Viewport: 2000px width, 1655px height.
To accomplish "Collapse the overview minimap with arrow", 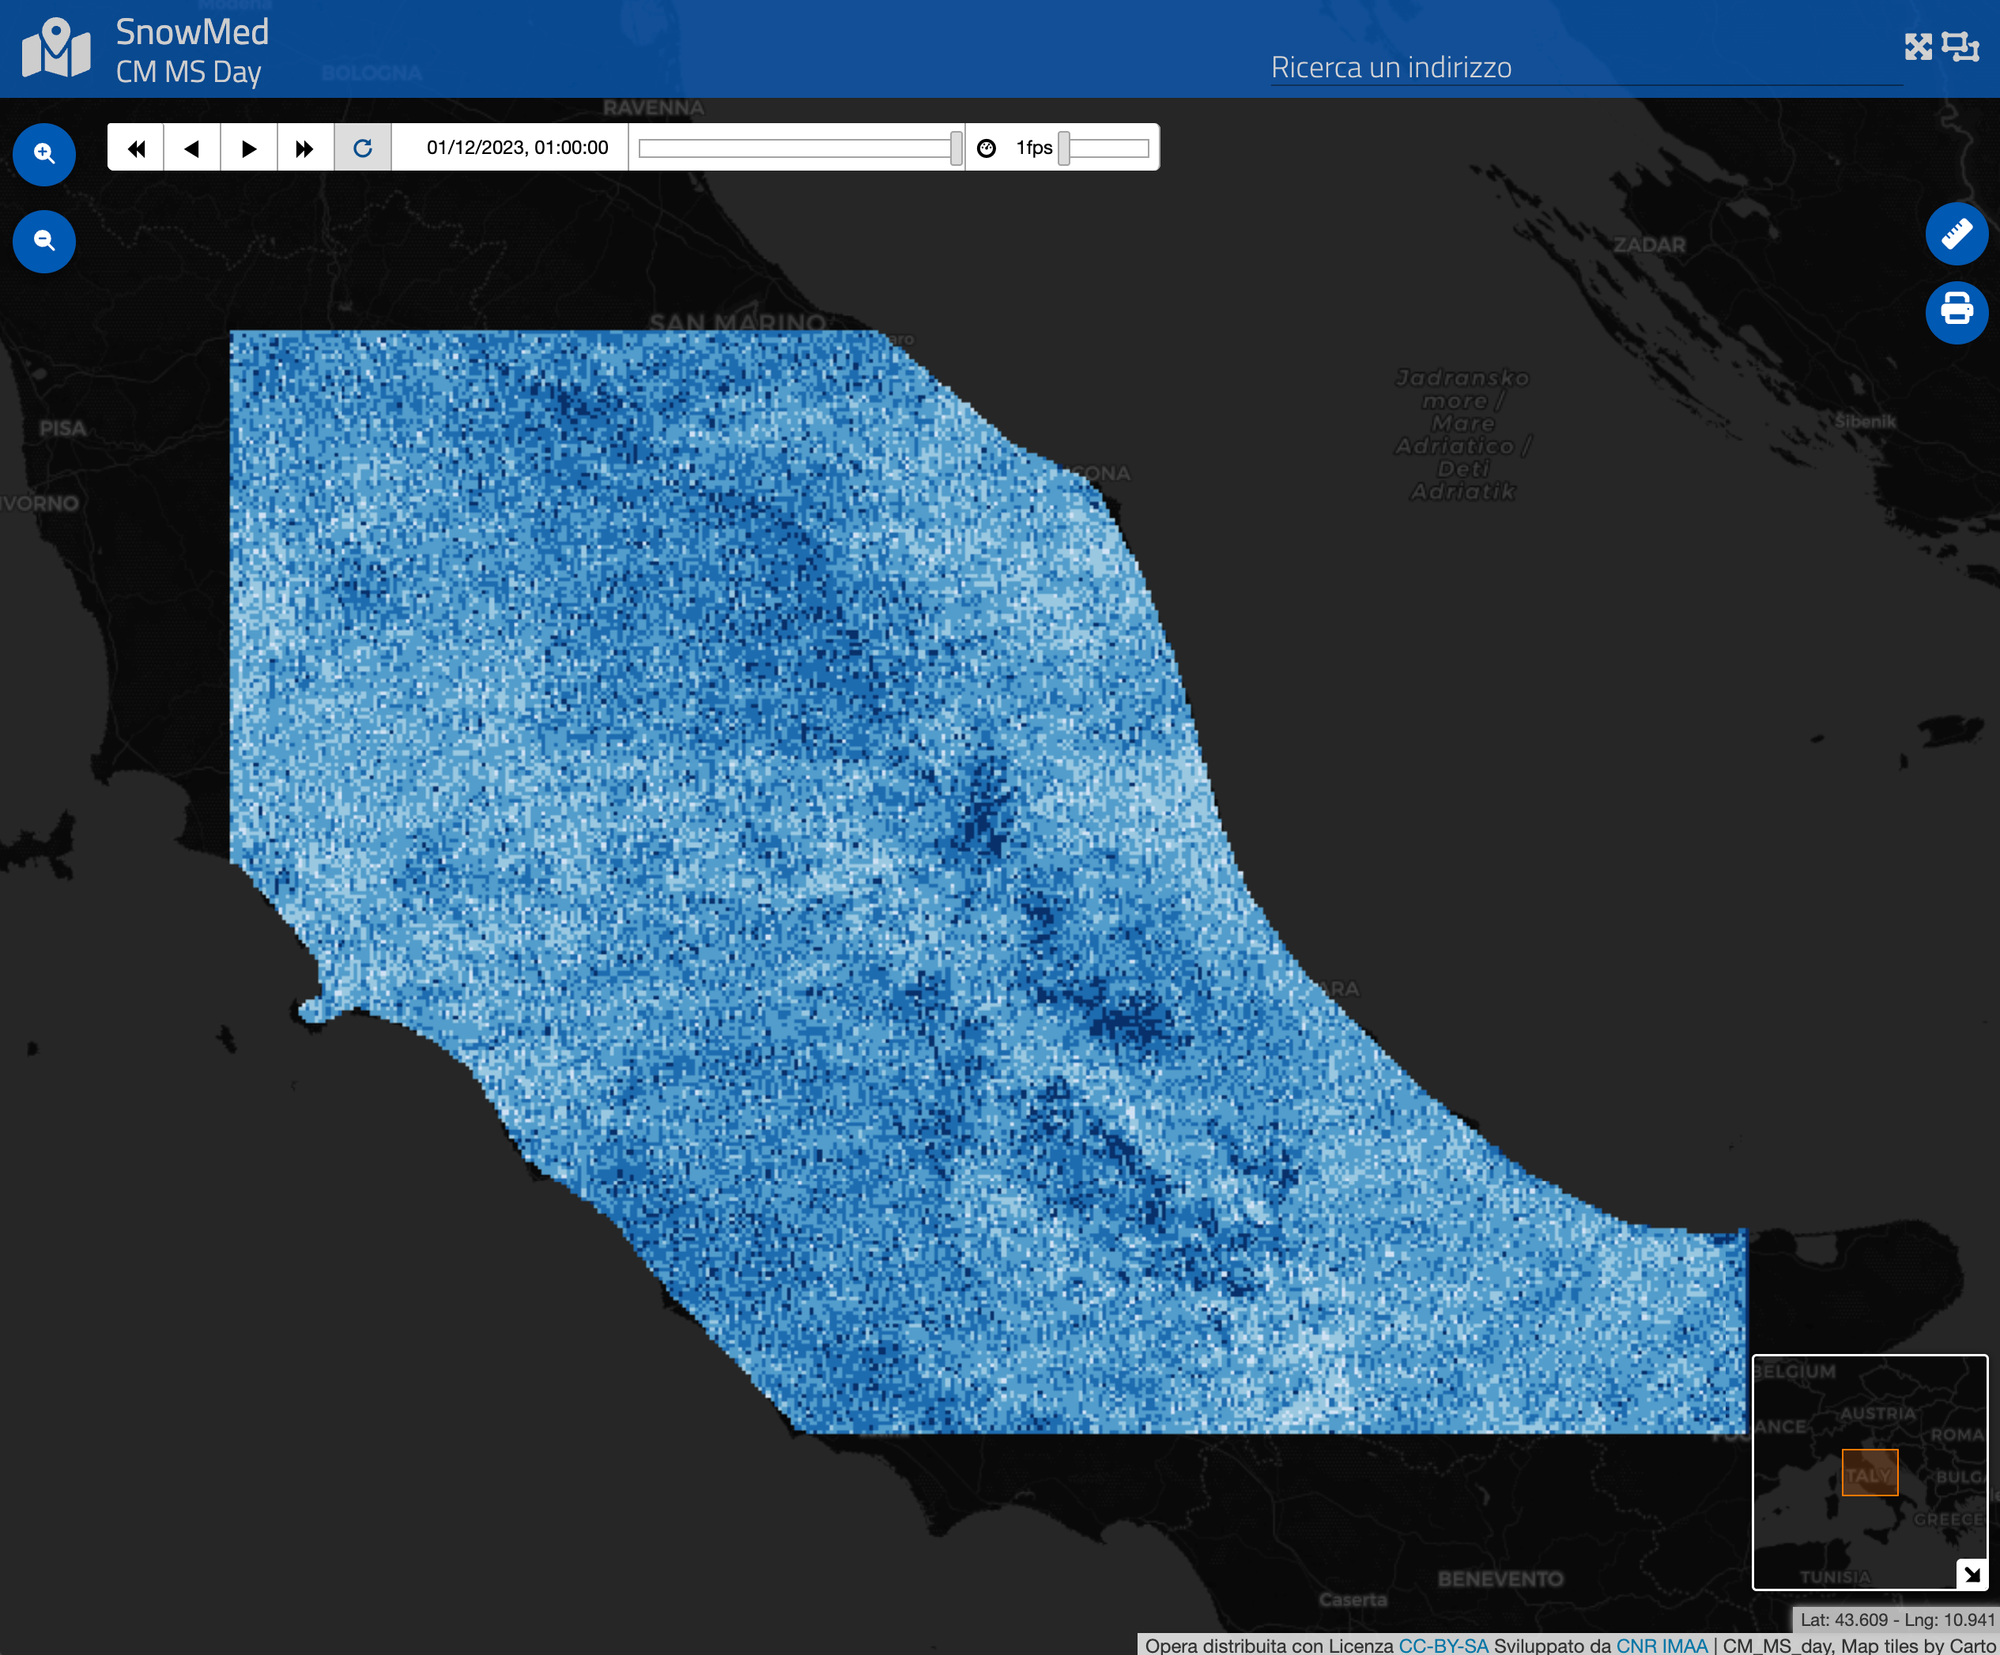I will [1971, 1574].
